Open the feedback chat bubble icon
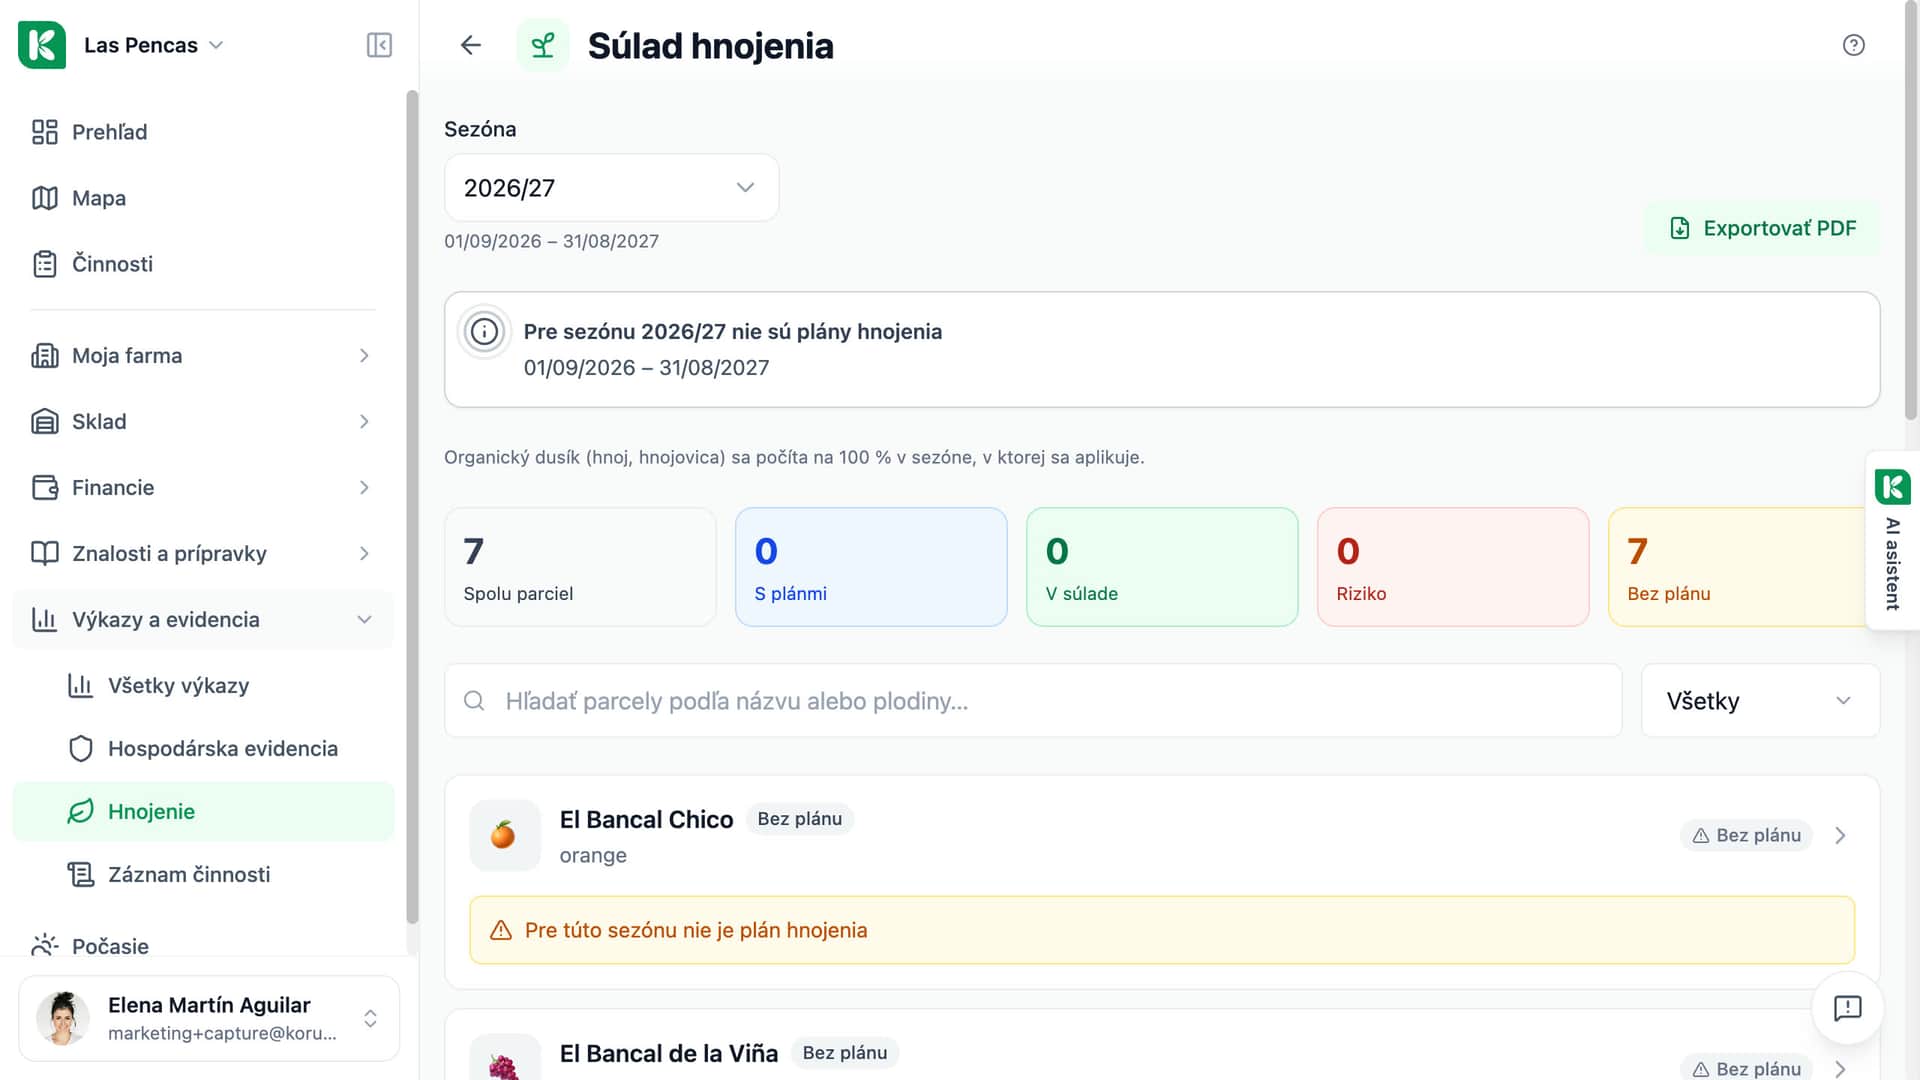Viewport: 1920px width, 1080px height. pos(1847,1008)
